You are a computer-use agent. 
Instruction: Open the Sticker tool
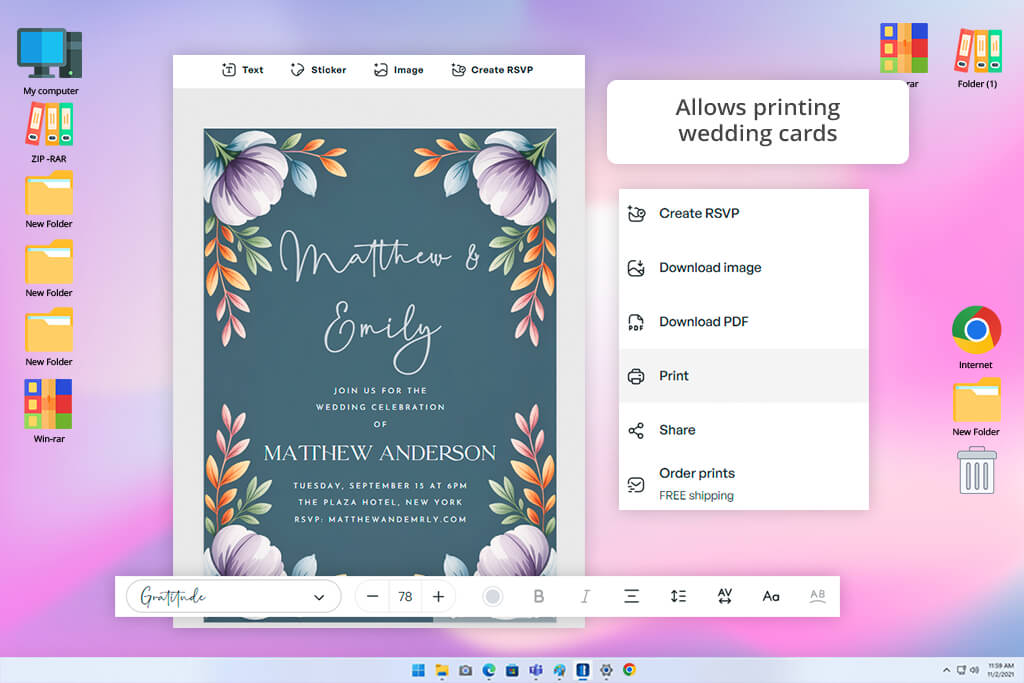318,70
